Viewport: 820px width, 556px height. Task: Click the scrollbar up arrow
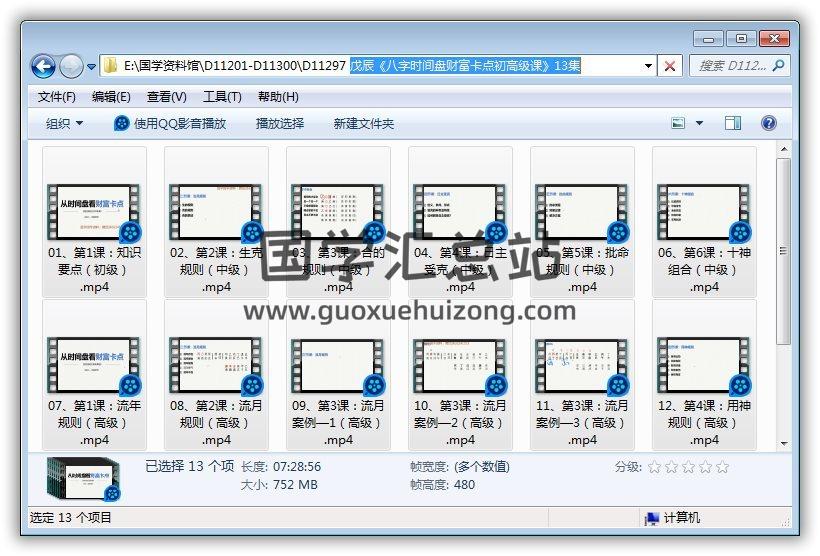point(783,150)
